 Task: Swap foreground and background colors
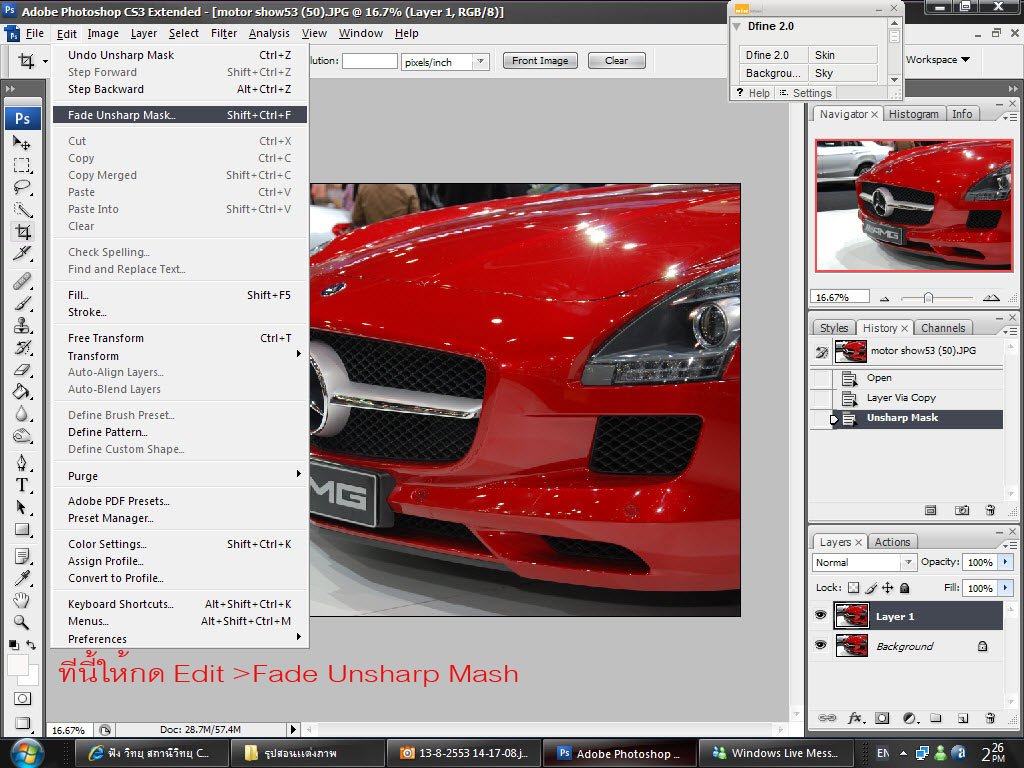31,645
